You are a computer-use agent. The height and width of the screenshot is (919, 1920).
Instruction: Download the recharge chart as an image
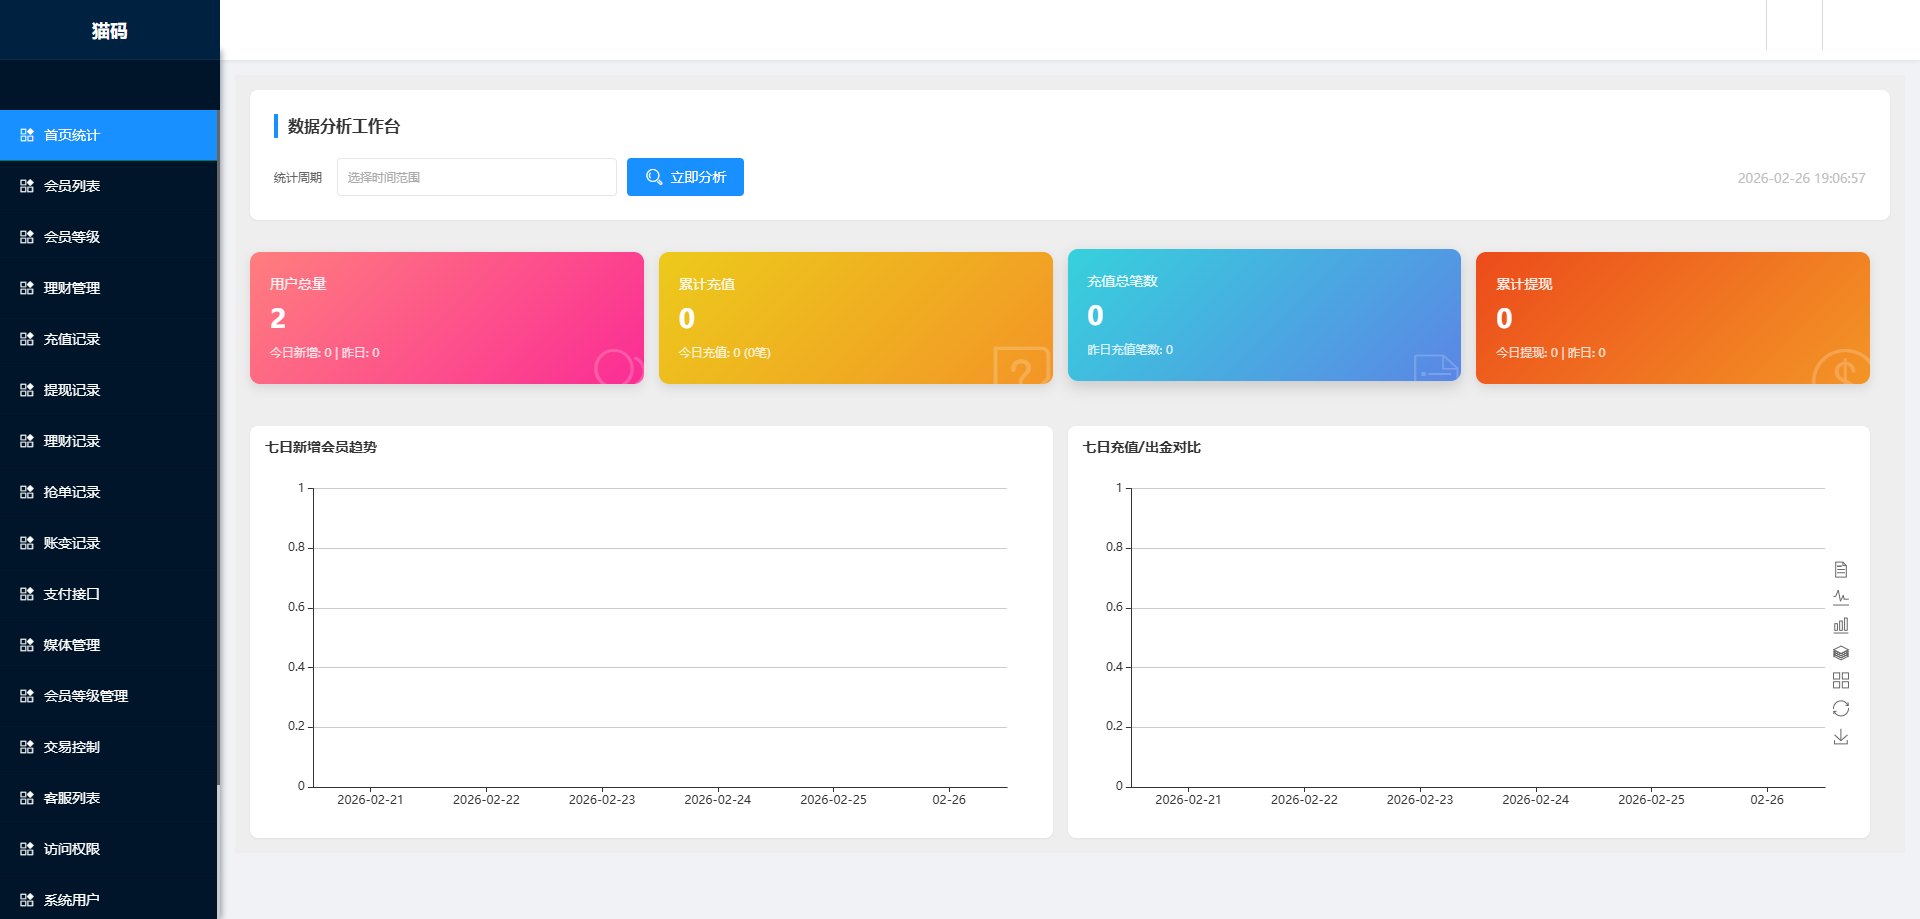coord(1840,737)
